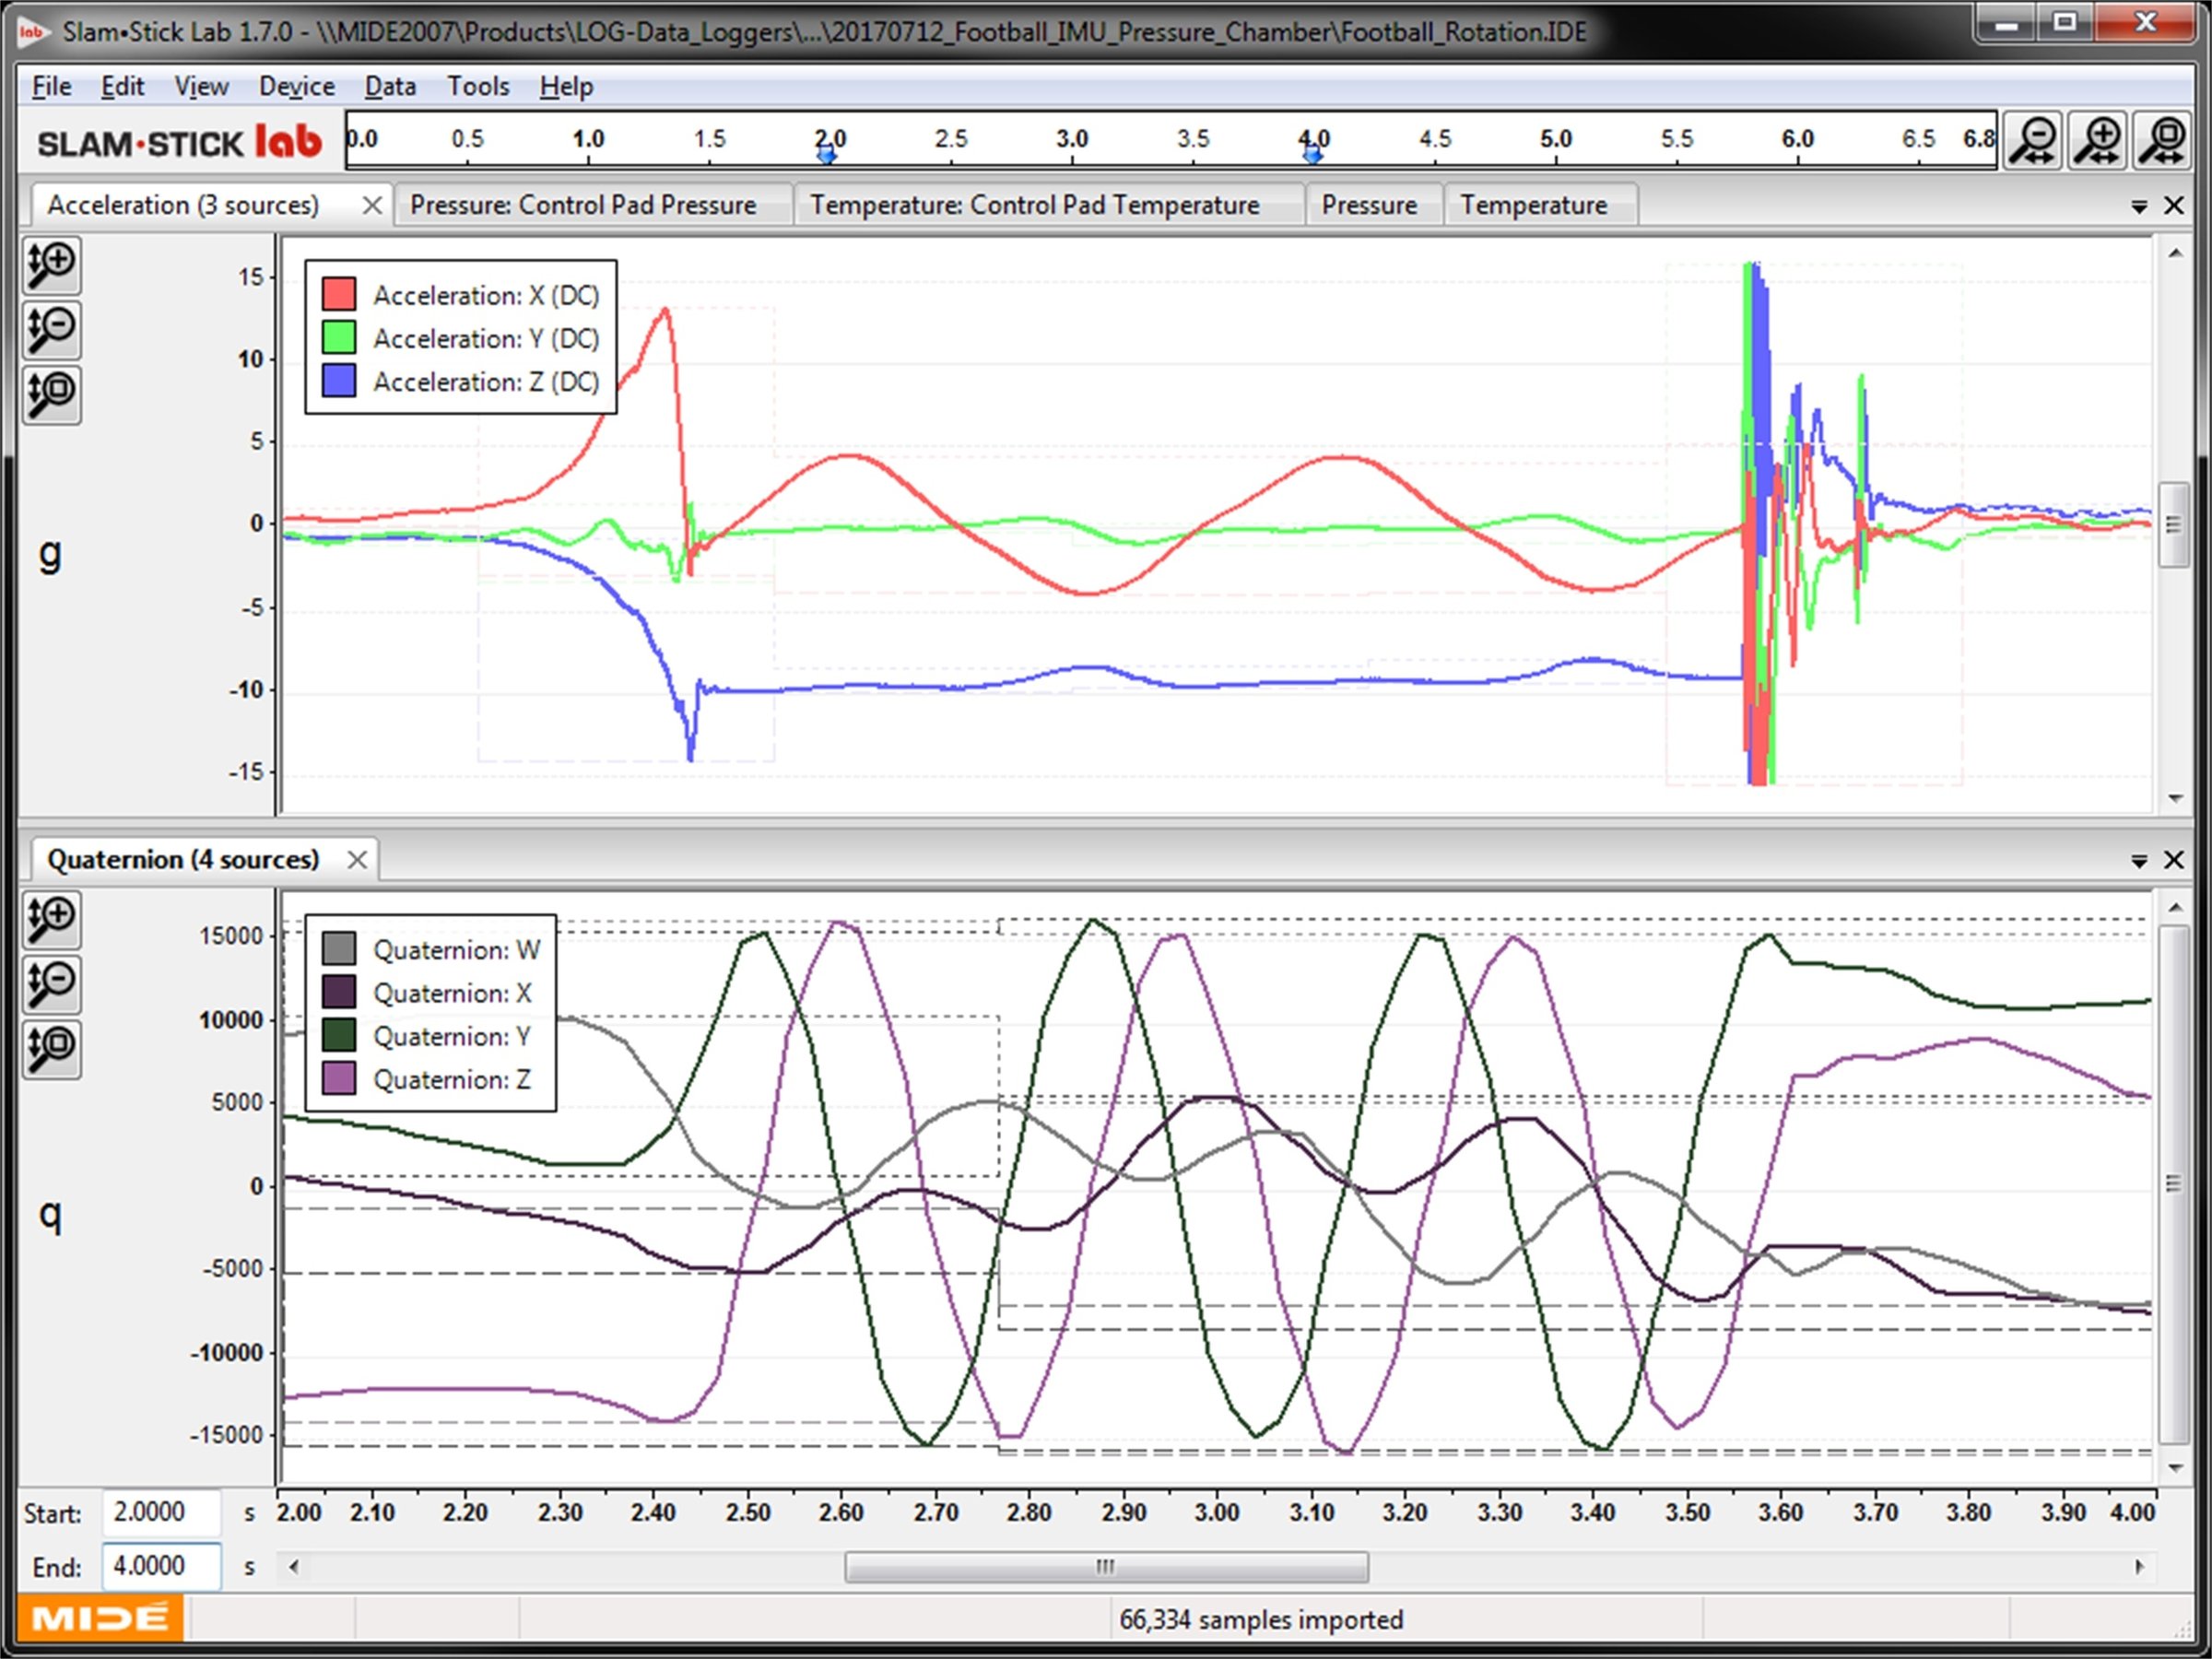Close the Quaternion (4 sources) panel
The height and width of the screenshot is (1659, 2212).
pyautogui.click(x=356, y=859)
